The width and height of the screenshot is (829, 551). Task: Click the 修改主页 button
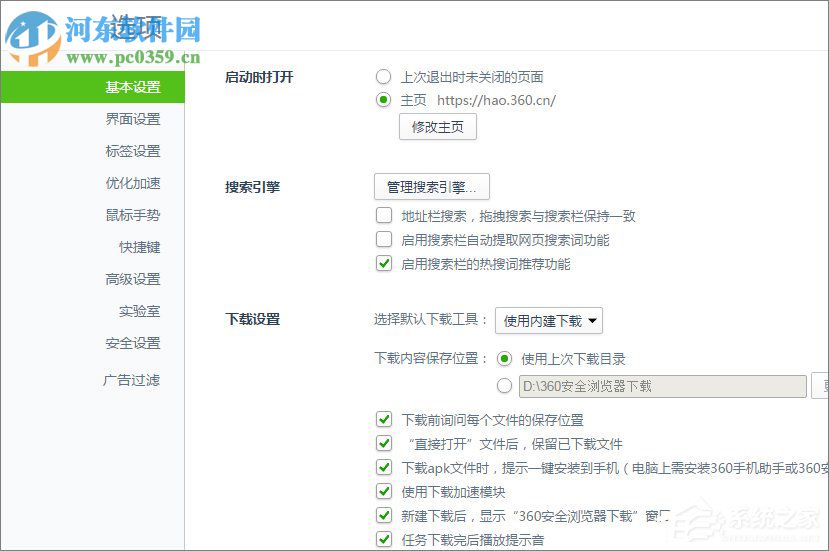(438, 127)
